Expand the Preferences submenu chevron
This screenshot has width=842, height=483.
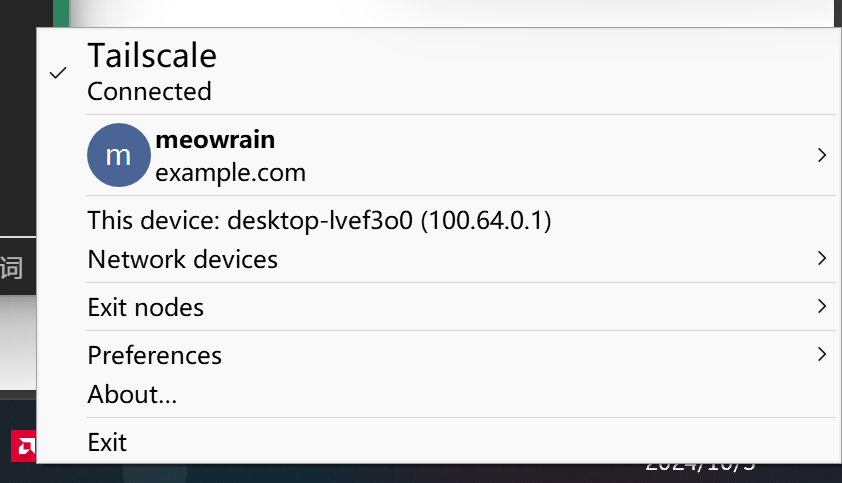coord(821,354)
